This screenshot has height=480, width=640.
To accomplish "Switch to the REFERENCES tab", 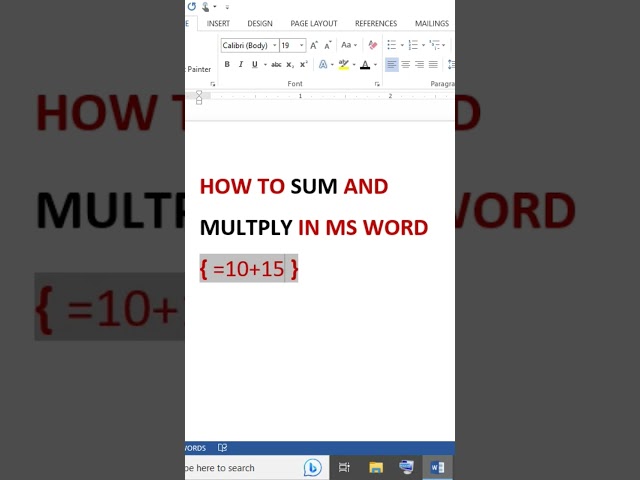I will [x=376, y=23].
